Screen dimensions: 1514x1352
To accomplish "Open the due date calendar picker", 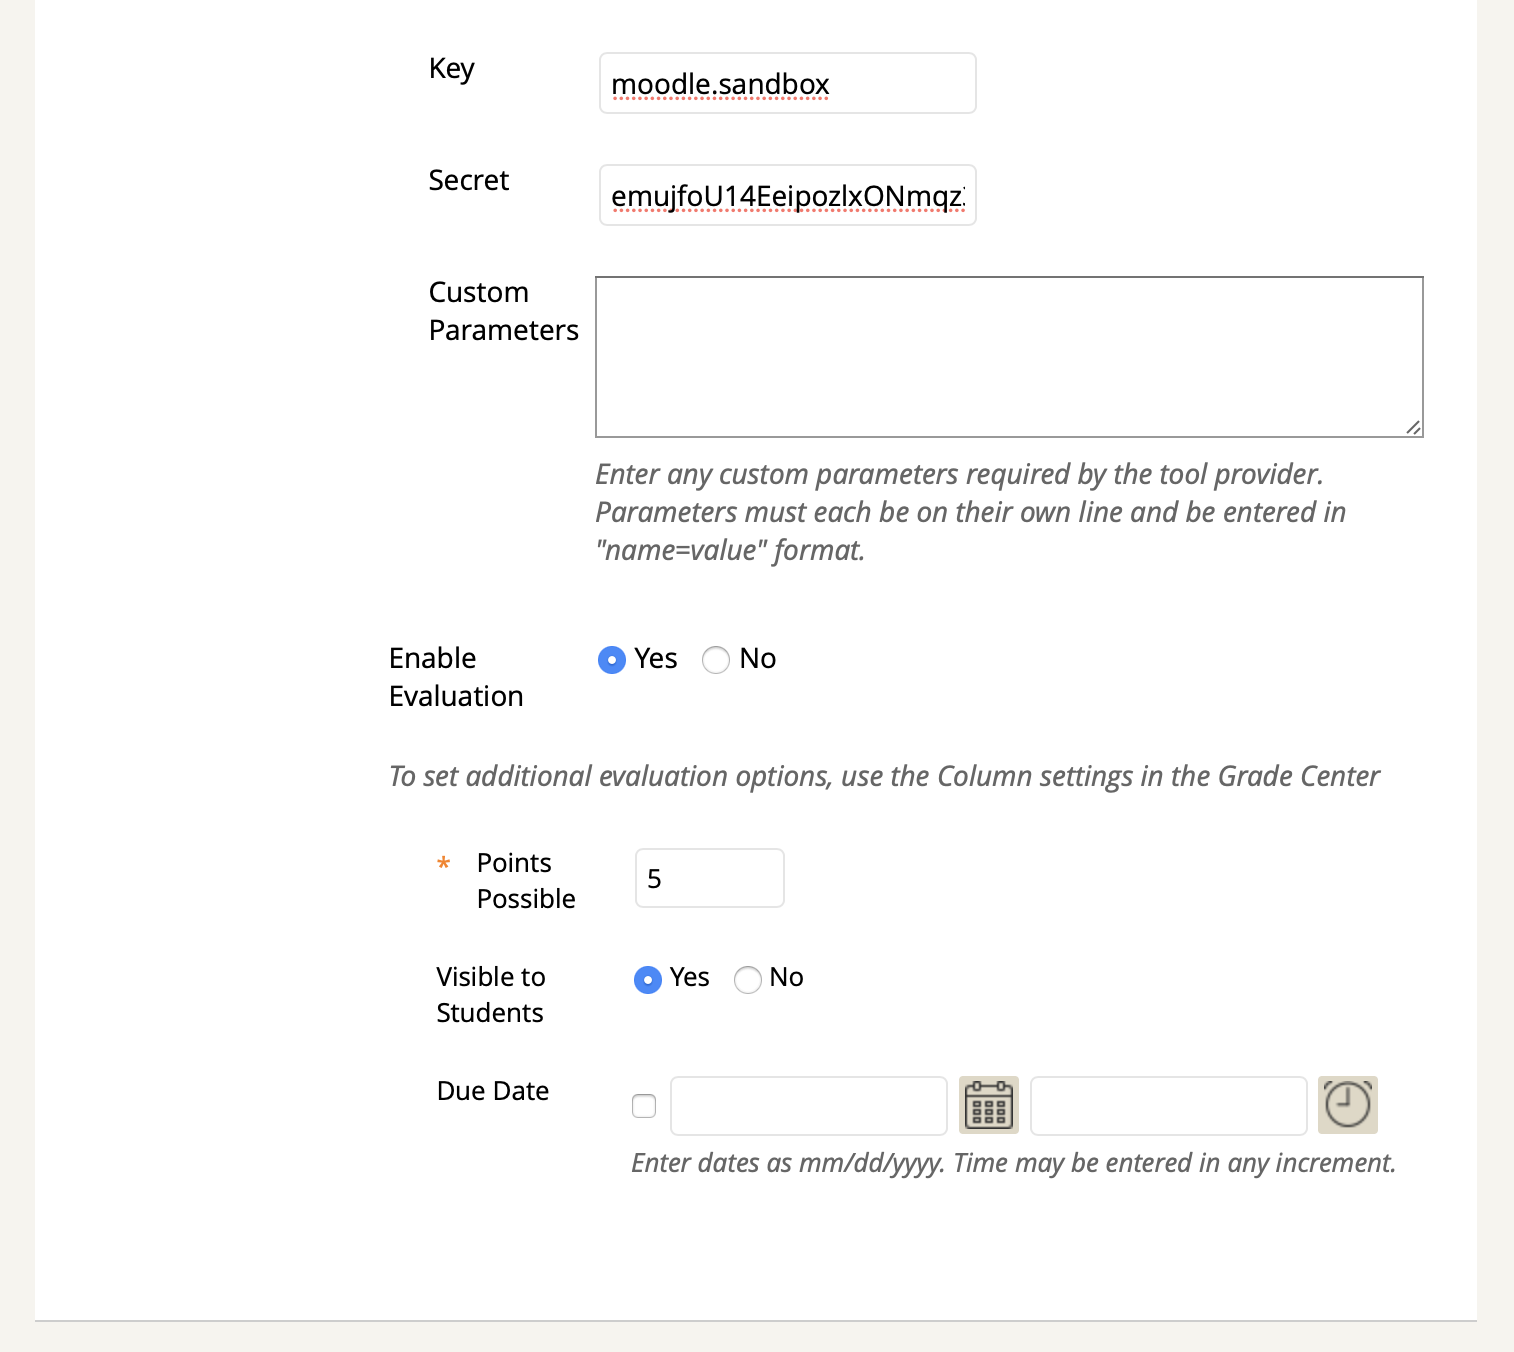I will pos(989,1105).
